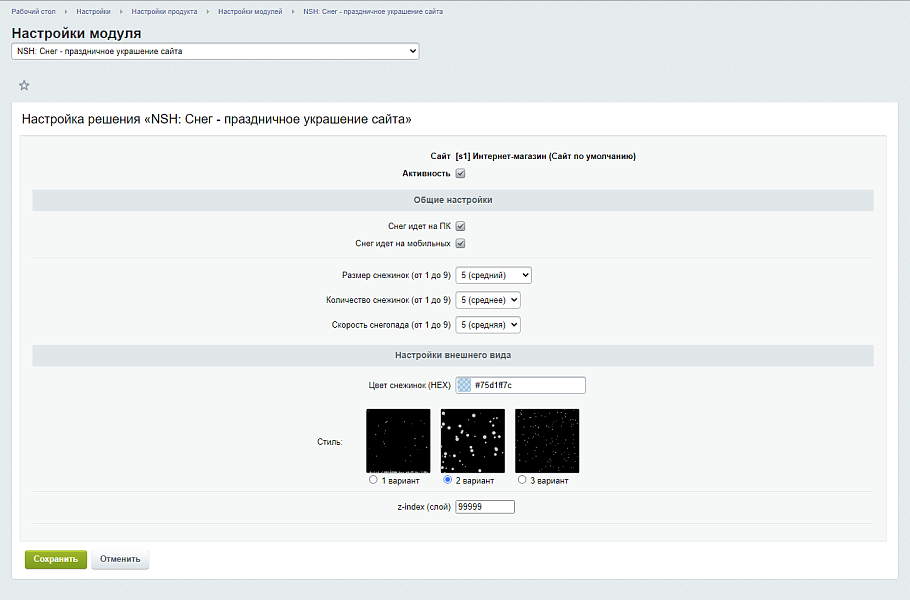Open the Размер снежинок dropdown
The width and height of the screenshot is (910, 600).
coord(493,275)
